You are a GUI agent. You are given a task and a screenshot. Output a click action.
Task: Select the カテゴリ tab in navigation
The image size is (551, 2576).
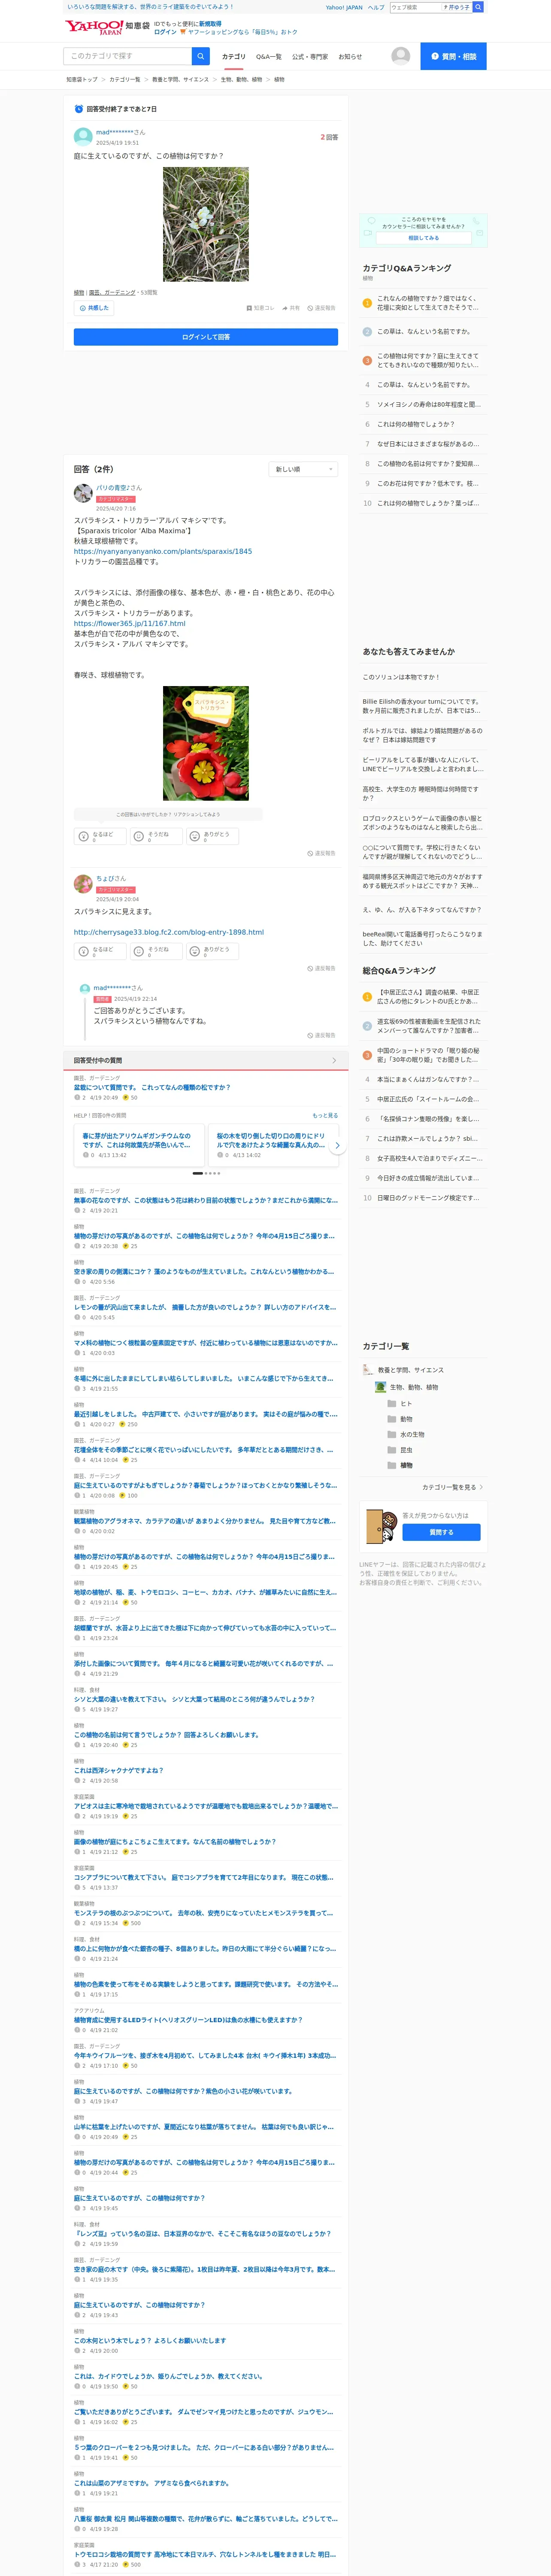pos(233,57)
